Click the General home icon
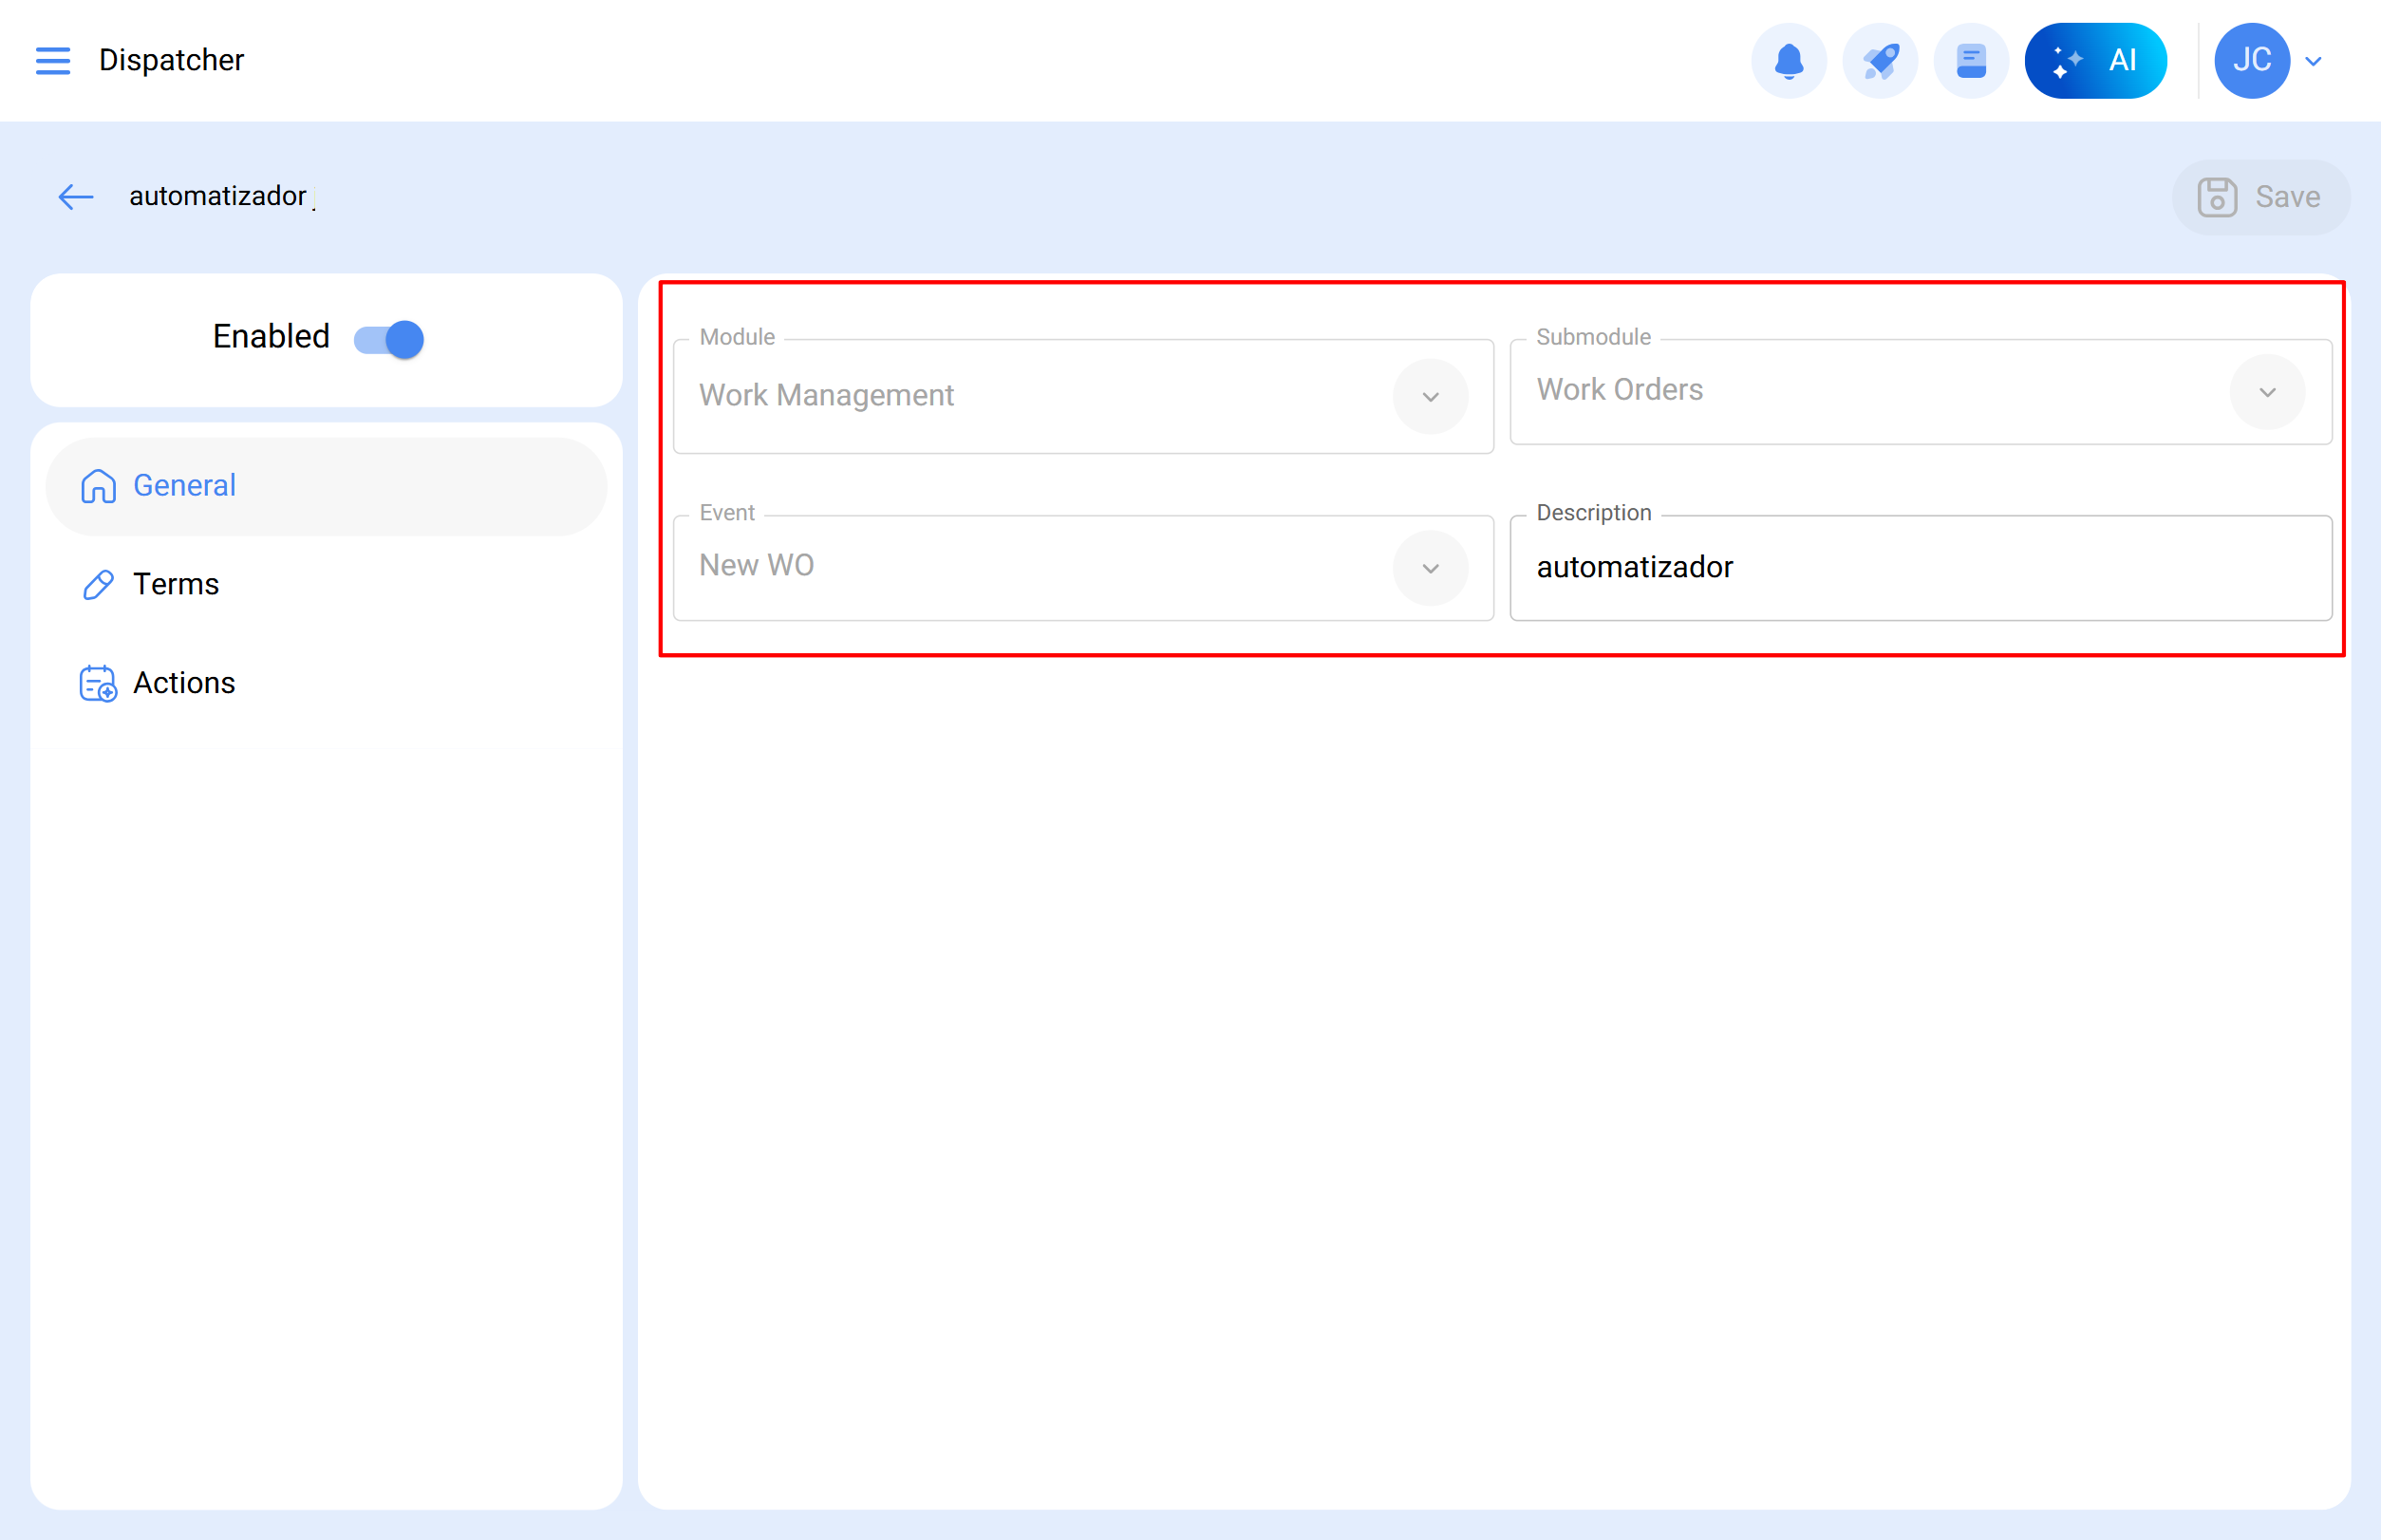This screenshot has height=1540, width=2381. coord(98,486)
